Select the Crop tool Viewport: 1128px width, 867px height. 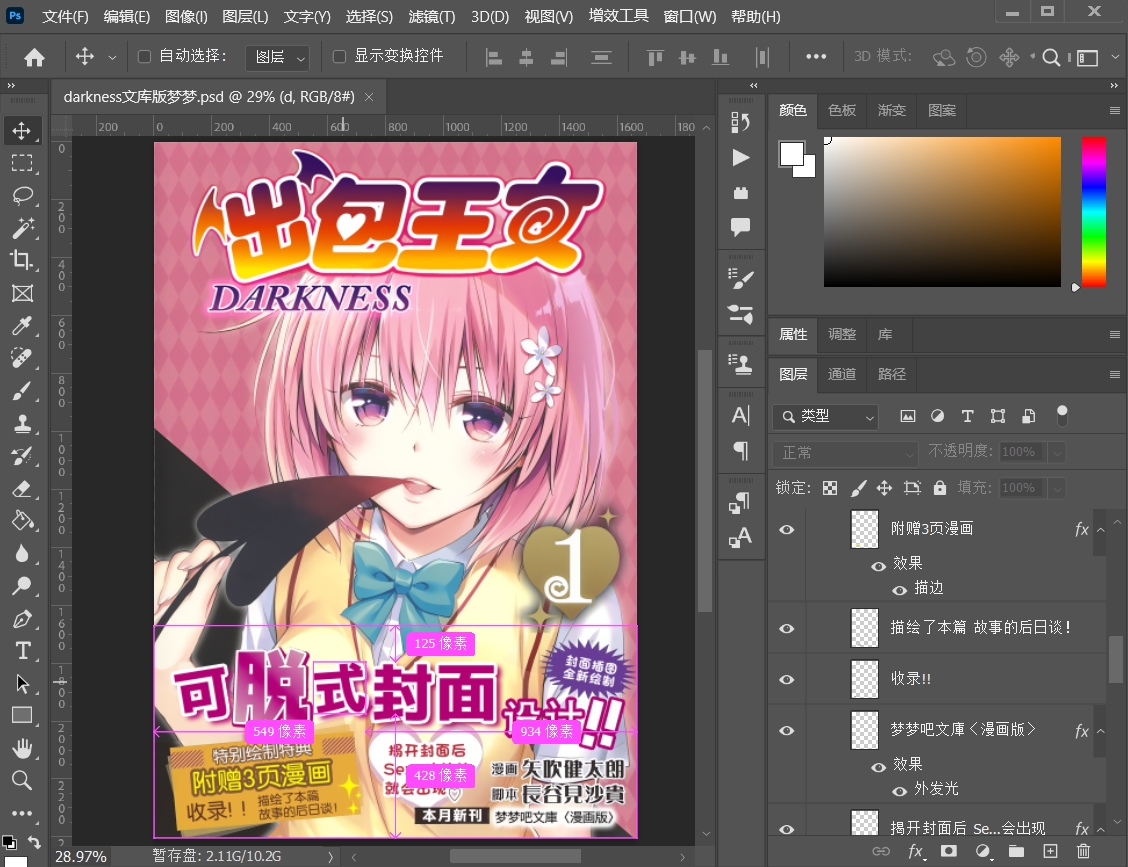[22, 260]
